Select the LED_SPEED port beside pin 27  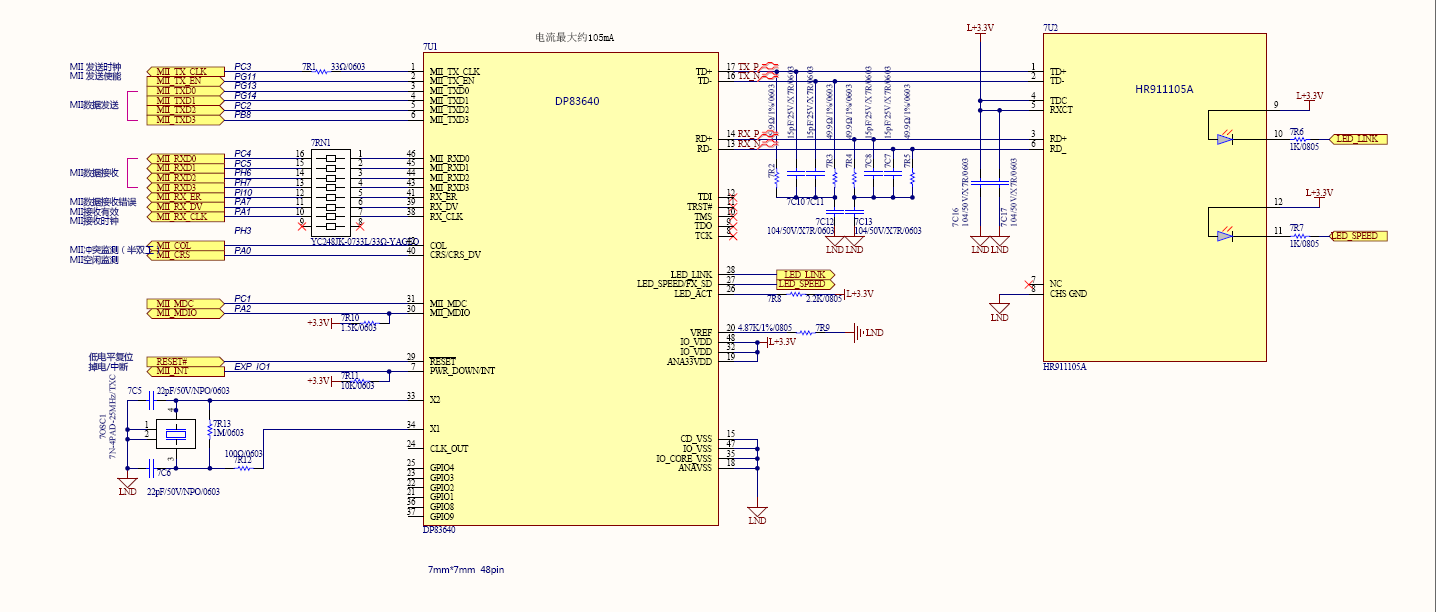[x=805, y=284]
